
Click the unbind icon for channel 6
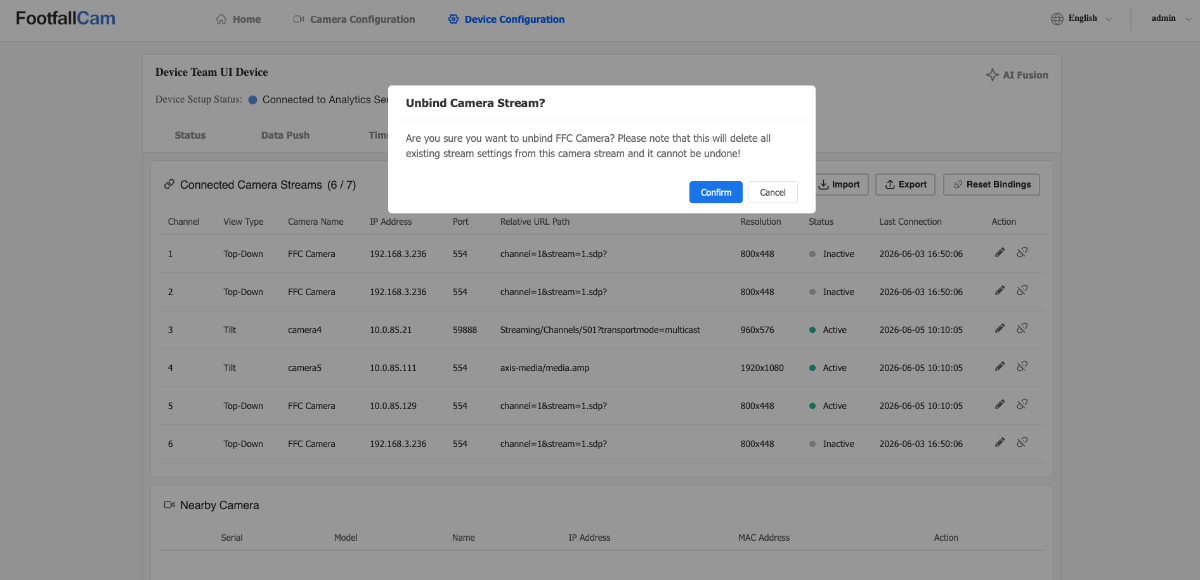point(1022,443)
